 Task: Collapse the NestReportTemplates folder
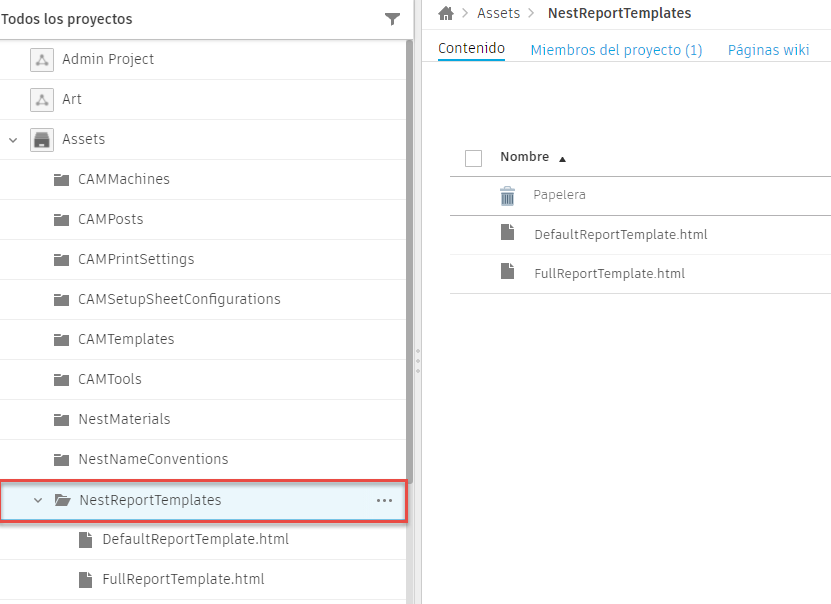point(38,500)
